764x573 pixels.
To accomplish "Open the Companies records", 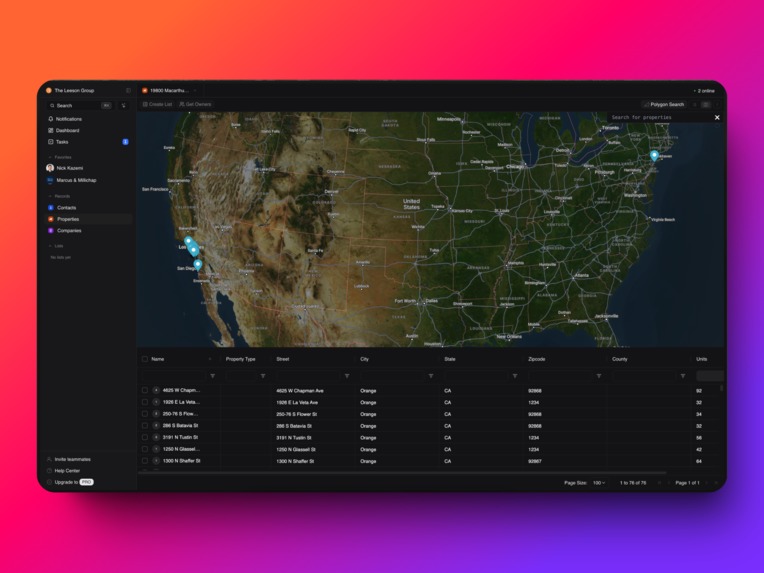I will pos(65,230).
